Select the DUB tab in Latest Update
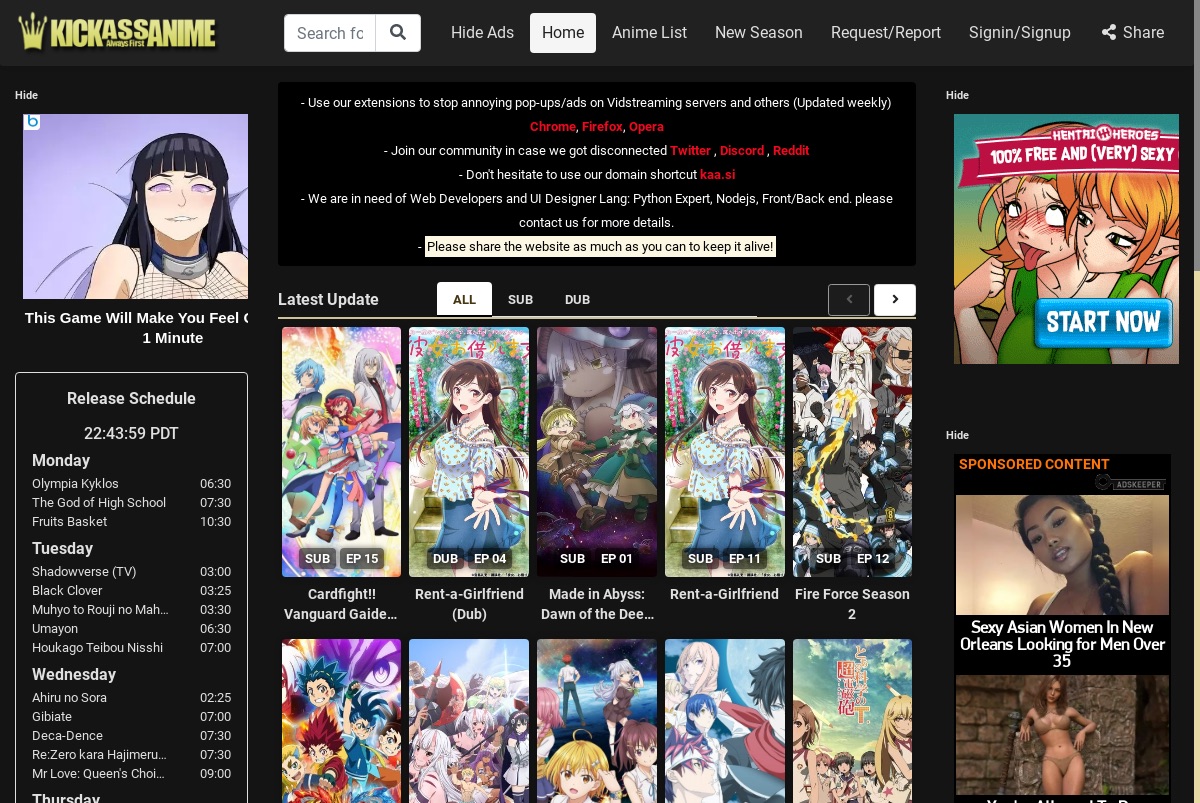Image resolution: width=1200 pixels, height=803 pixels. pos(577,299)
